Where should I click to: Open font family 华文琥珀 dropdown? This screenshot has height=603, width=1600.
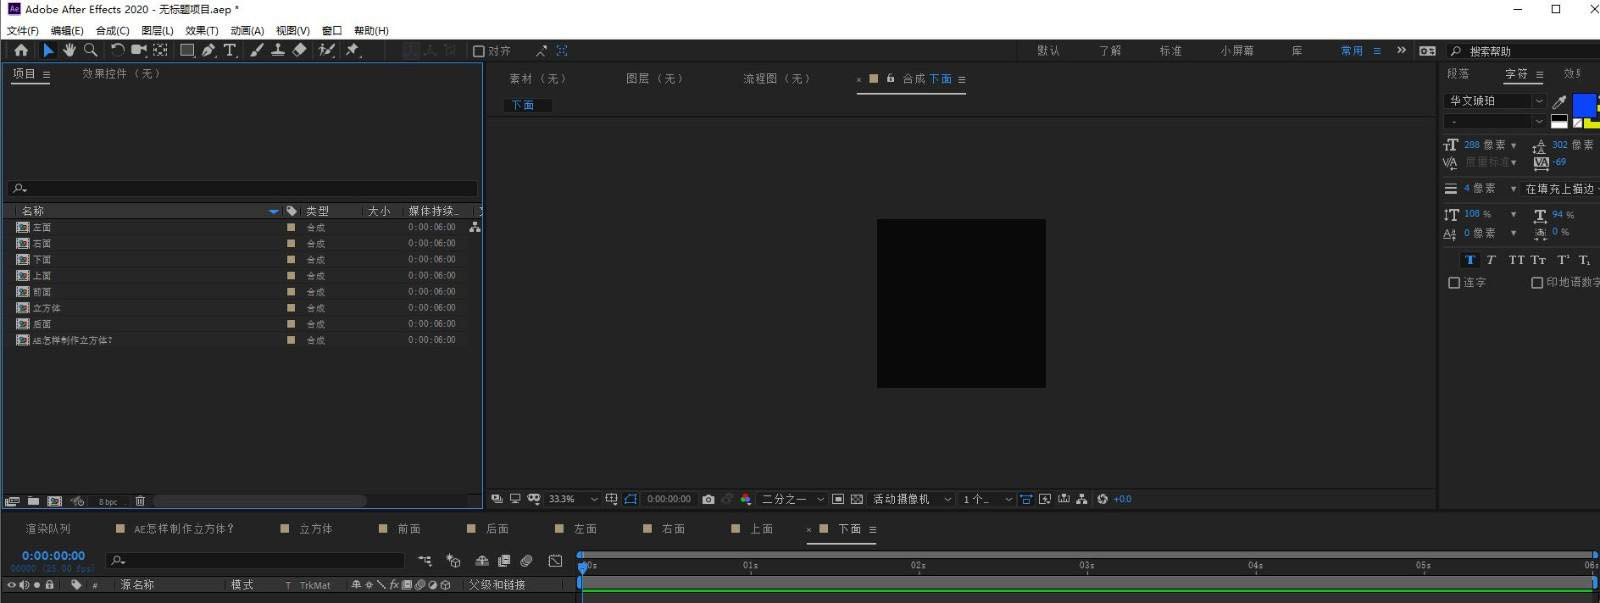click(x=1494, y=101)
